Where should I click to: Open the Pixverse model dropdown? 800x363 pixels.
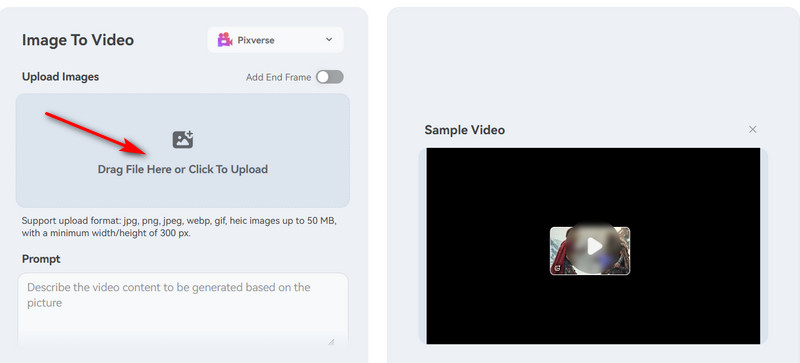coord(275,40)
